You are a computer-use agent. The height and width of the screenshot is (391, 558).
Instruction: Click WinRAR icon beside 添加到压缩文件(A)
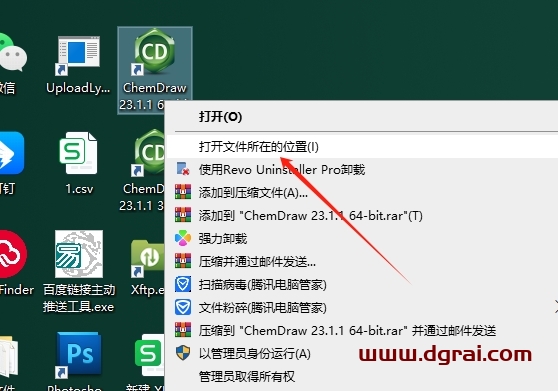pyautogui.click(x=183, y=192)
